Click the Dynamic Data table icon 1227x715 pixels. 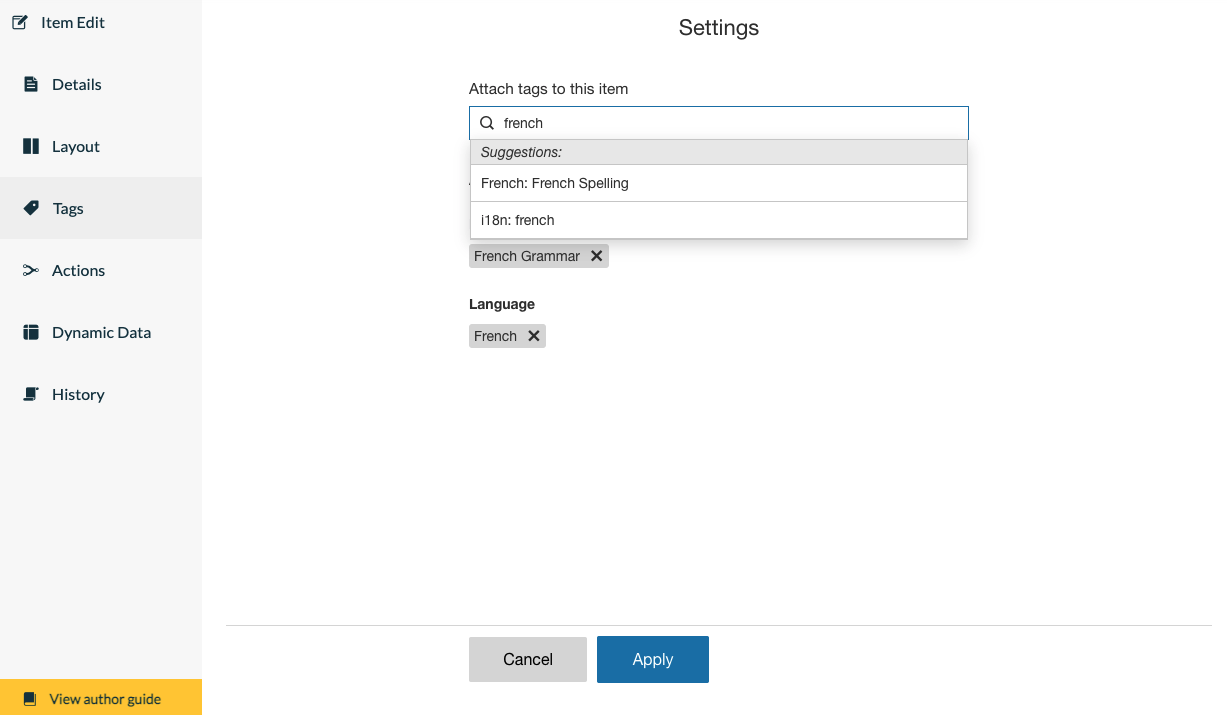pos(31,332)
